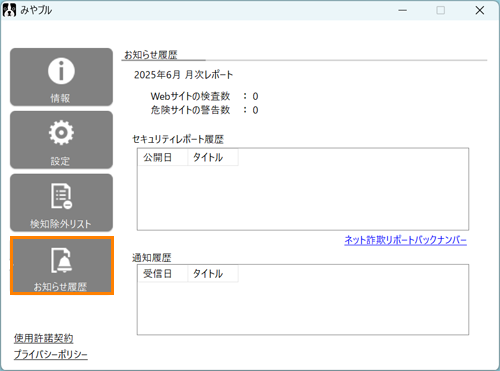This screenshot has height=371, width=500.
Task: Close the みやブル window
Action: click(480, 10)
